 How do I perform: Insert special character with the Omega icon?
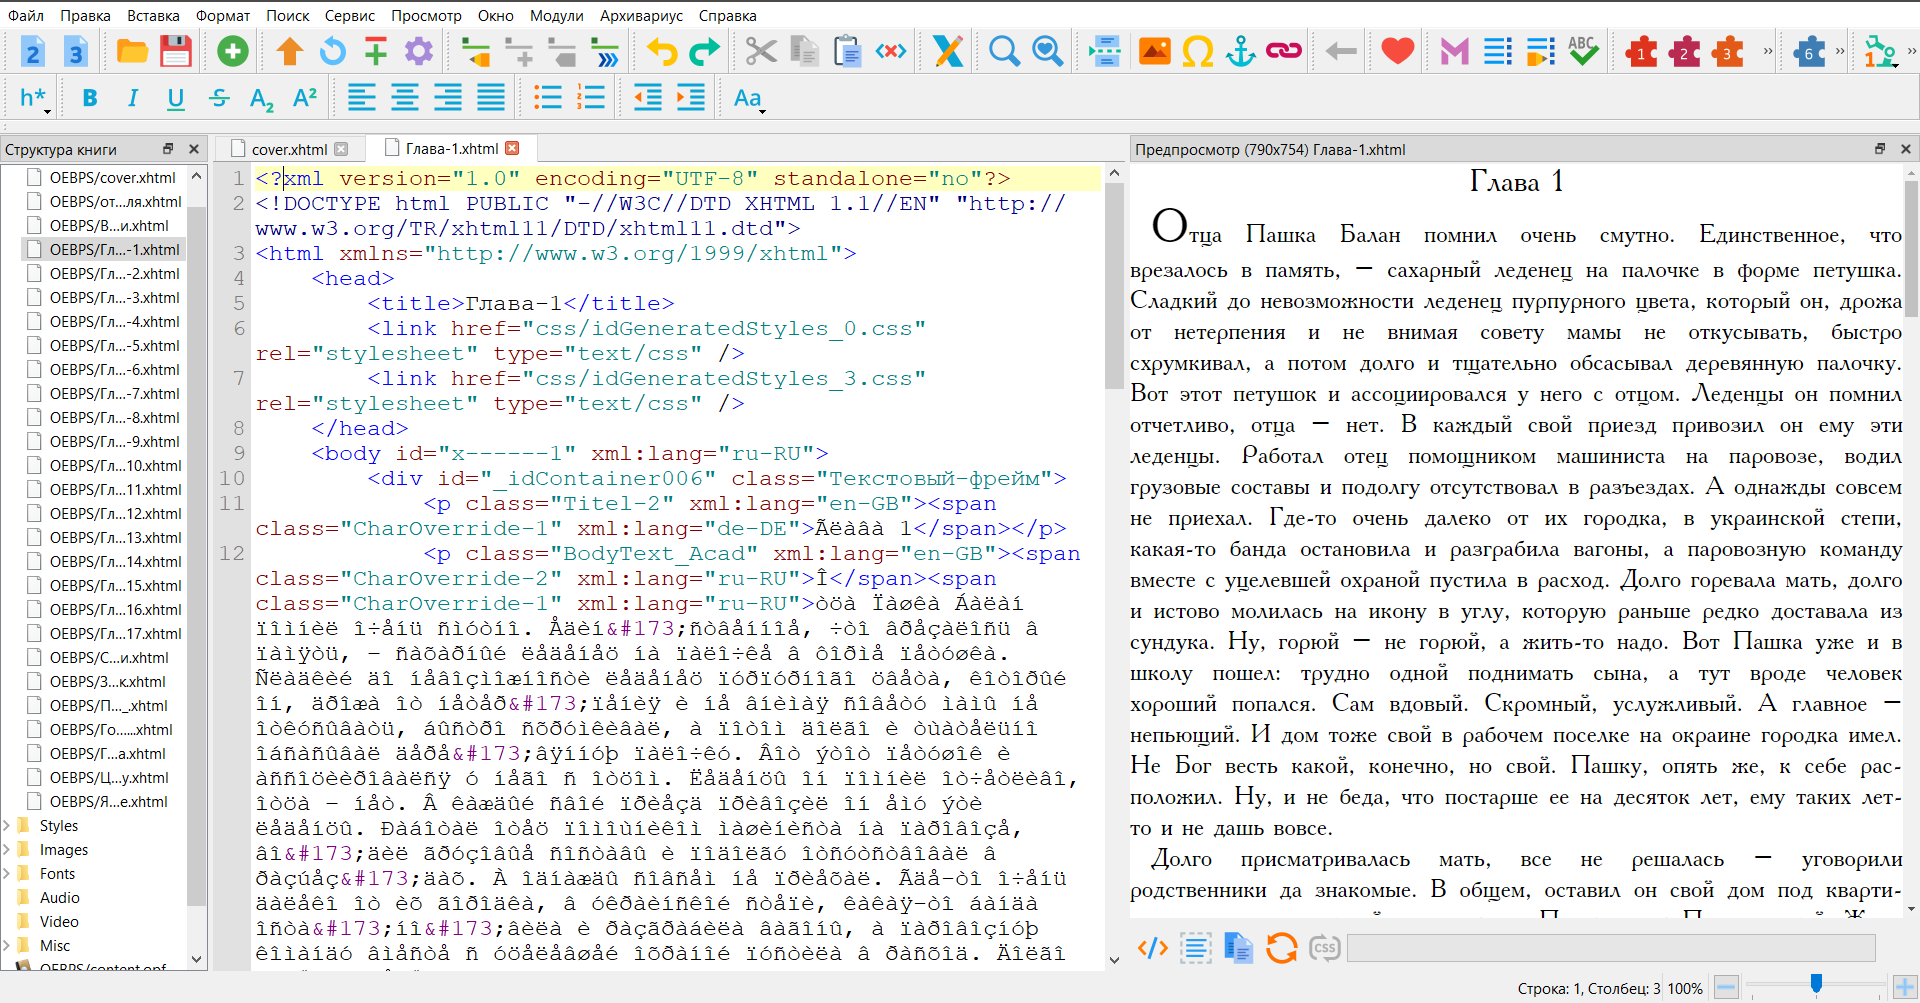[x=1197, y=51]
